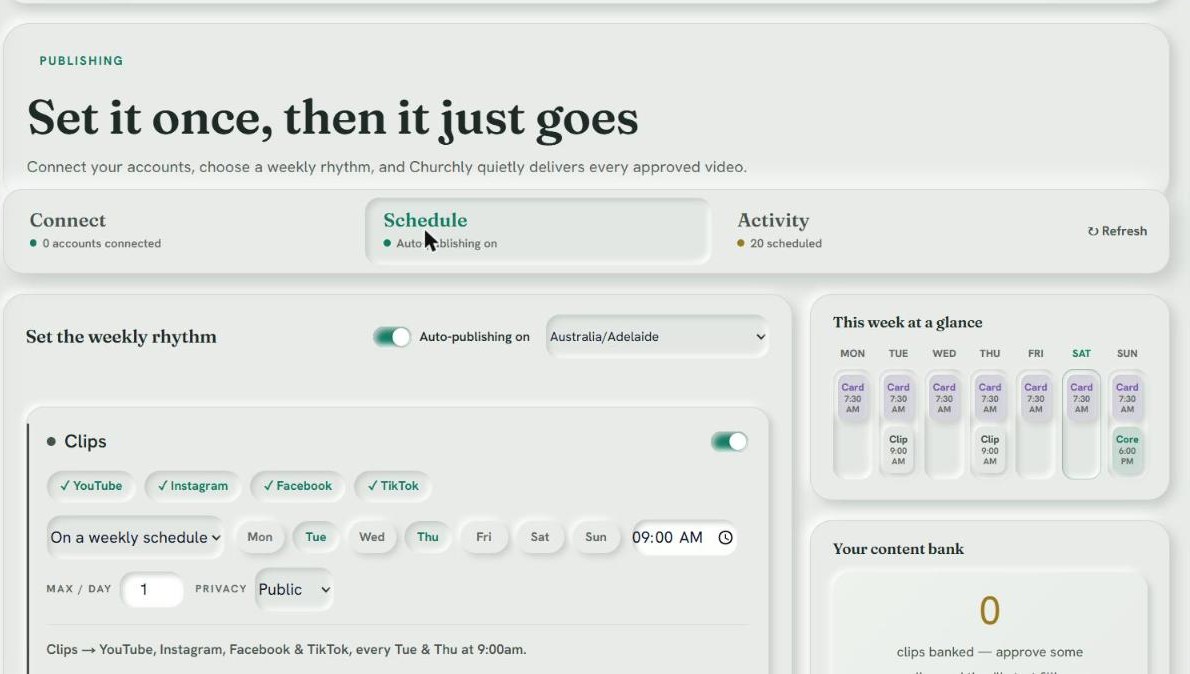Image resolution: width=1190 pixels, height=674 pixels.
Task: Click the 'Set the weekly rhythm' heading
Action: (121, 337)
